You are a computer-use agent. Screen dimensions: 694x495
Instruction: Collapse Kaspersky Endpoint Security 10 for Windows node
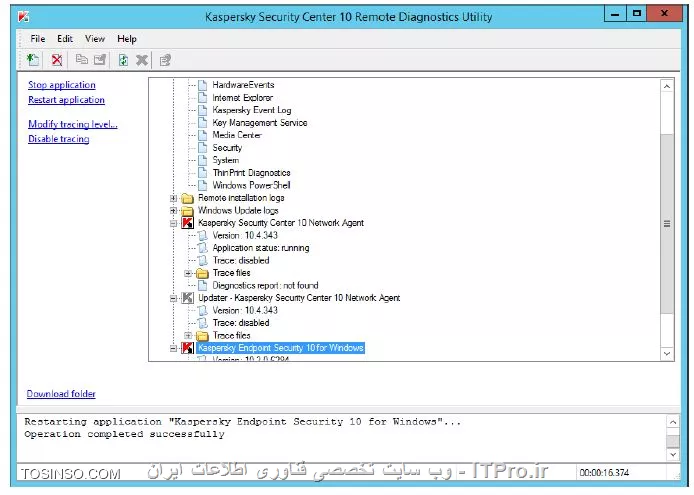[174, 348]
